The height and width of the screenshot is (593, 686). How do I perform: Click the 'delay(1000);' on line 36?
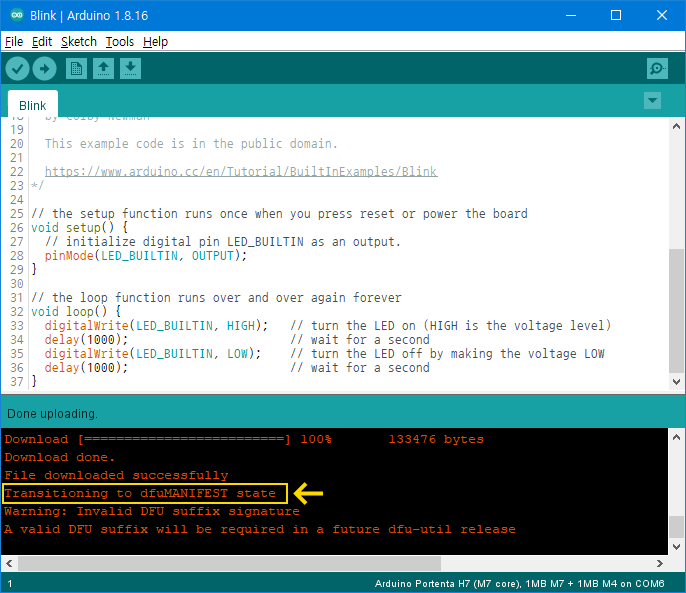point(86,368)
